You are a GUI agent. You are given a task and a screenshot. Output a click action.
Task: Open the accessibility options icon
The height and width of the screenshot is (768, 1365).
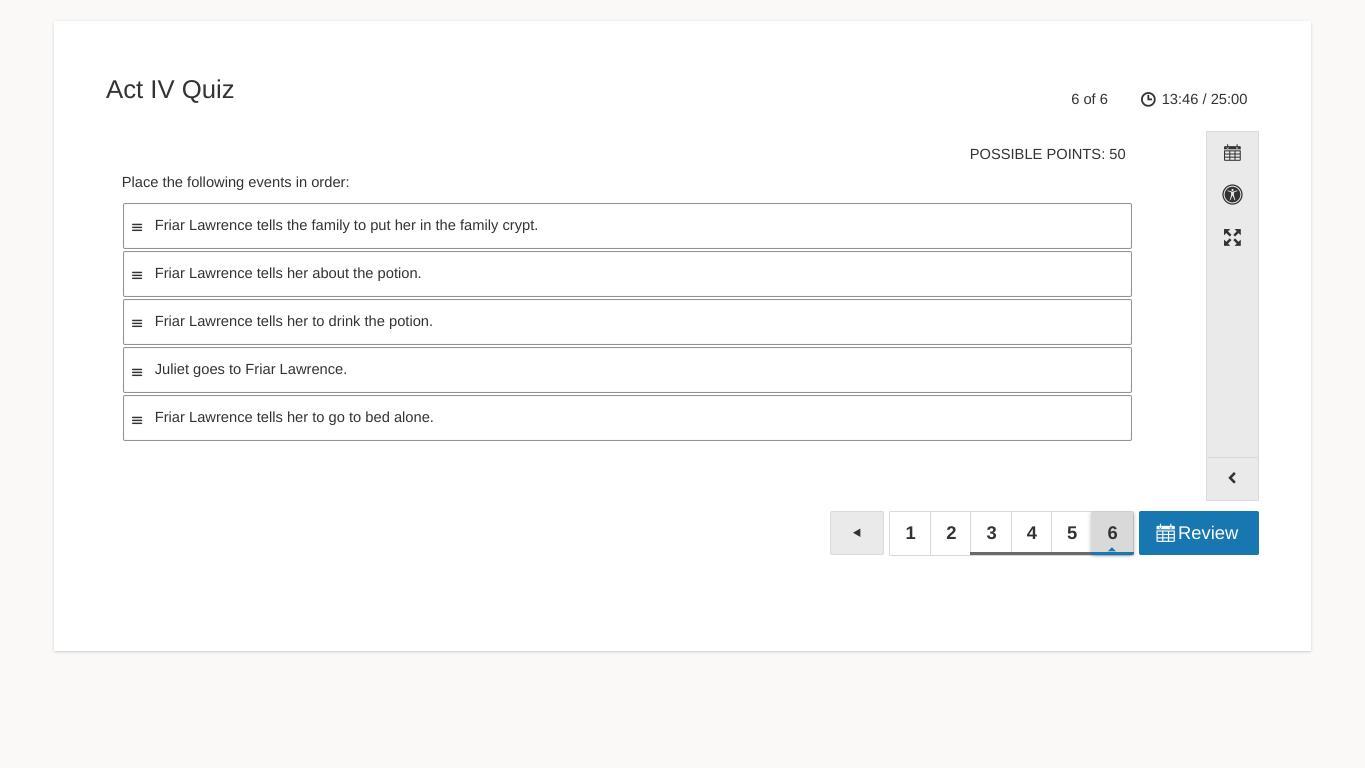click(1232, 195)
